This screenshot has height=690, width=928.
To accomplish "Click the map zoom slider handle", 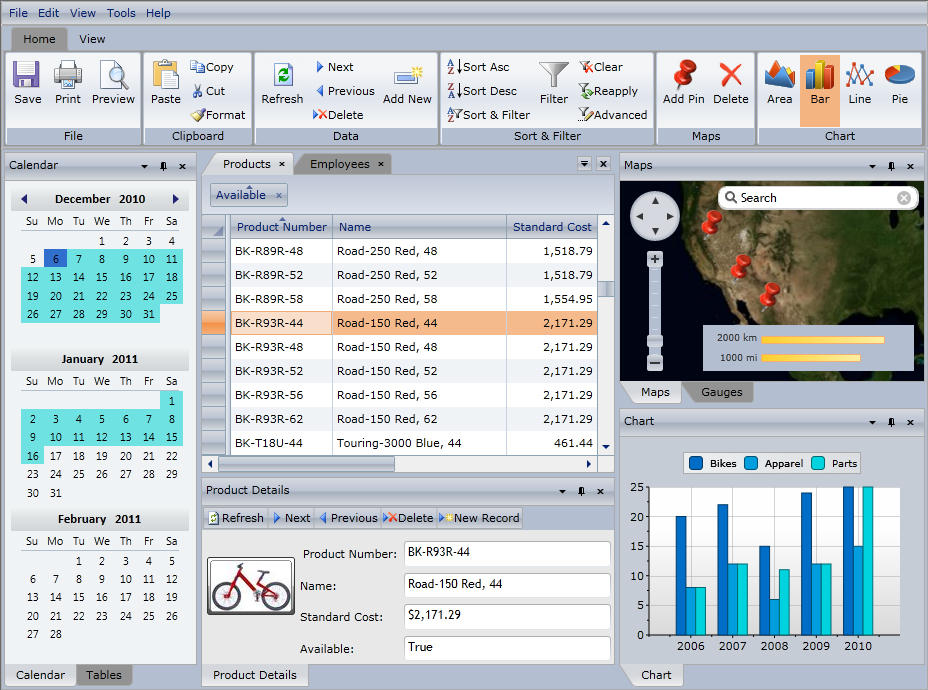I will 655,341.
